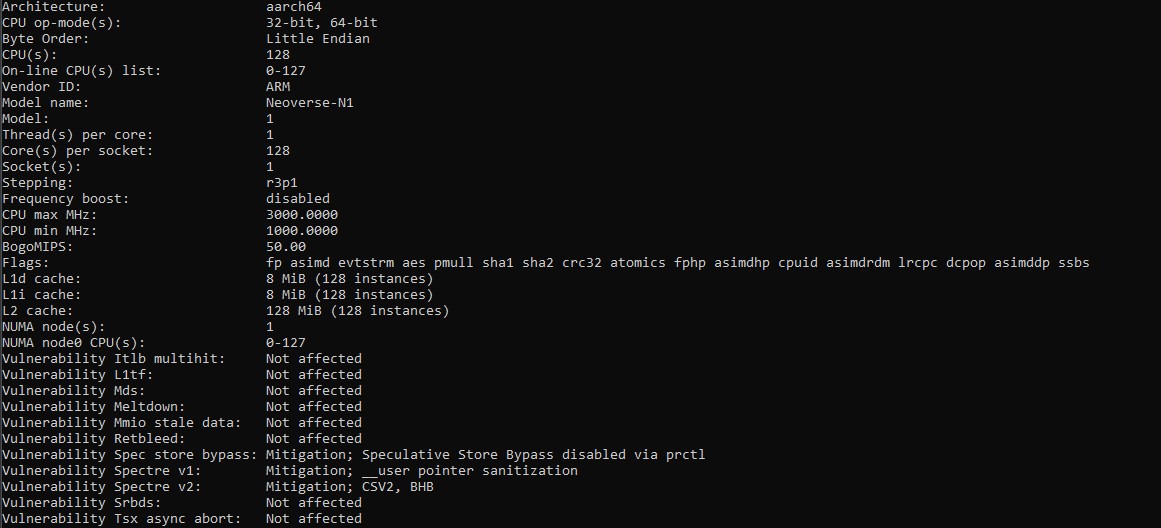Click the Little Endian byte order text
Image resolution: width=1161 pixels, height=528 pixels.
click(317, 38)
